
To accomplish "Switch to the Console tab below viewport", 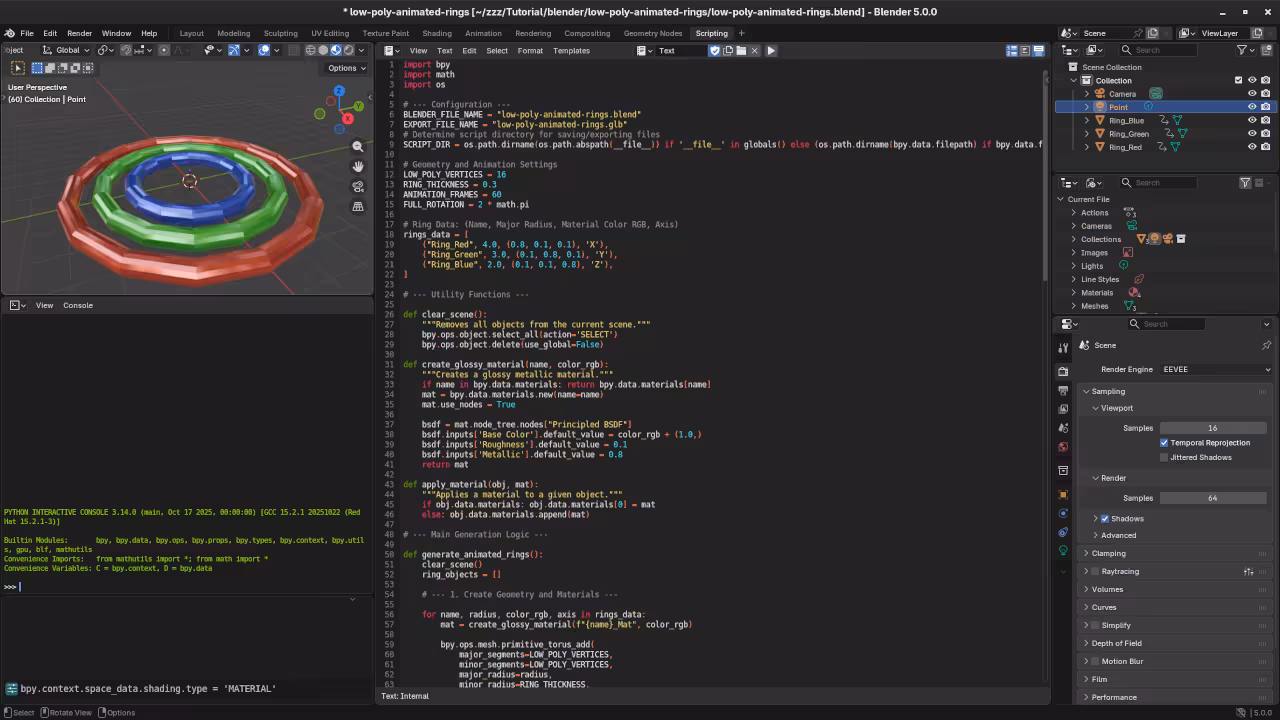I will tap(77, 305).
